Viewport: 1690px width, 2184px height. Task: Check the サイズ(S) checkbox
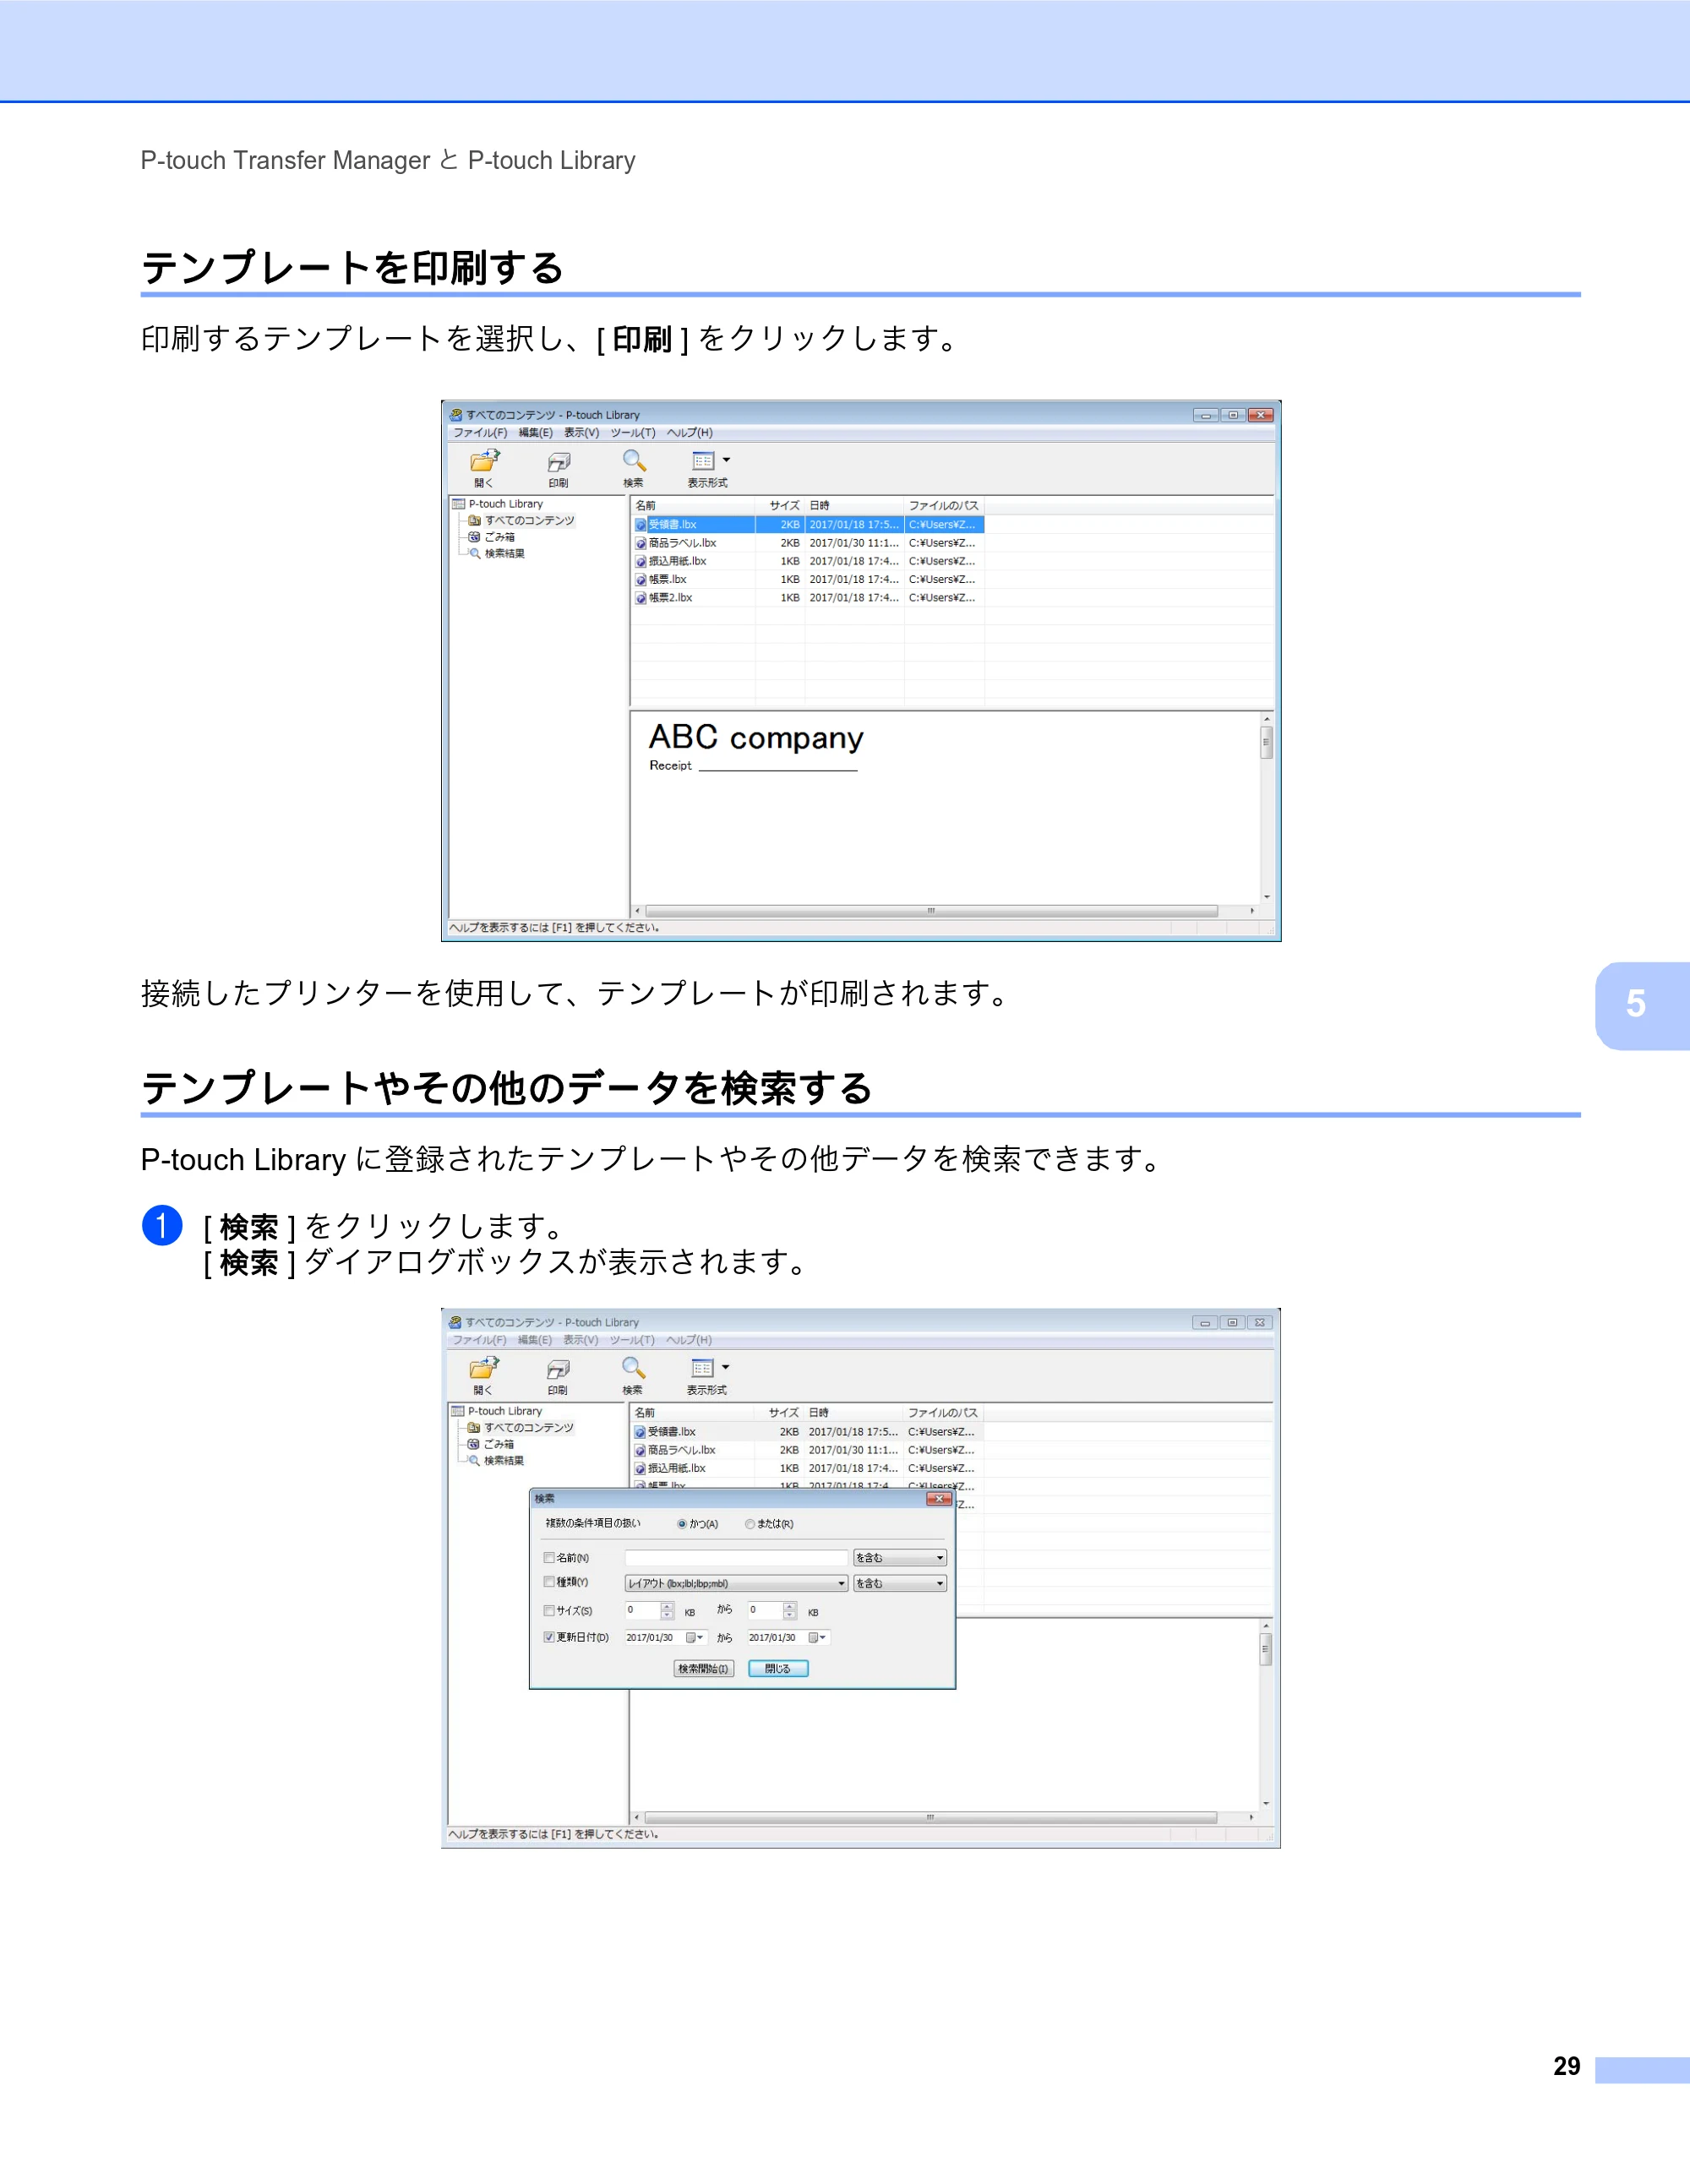click(x=549, y=1610)
